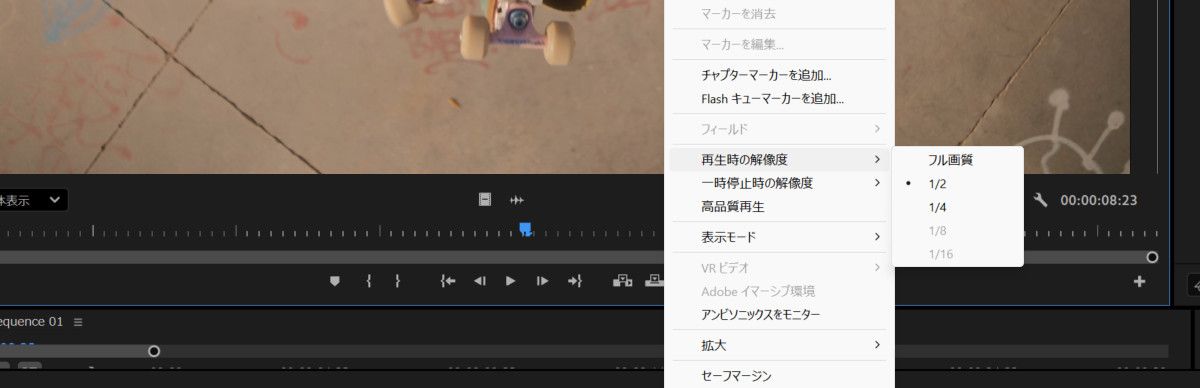Expand the 拡大 submenu
Viewport: 1200px width, 388px height.
tap(779, 345)
